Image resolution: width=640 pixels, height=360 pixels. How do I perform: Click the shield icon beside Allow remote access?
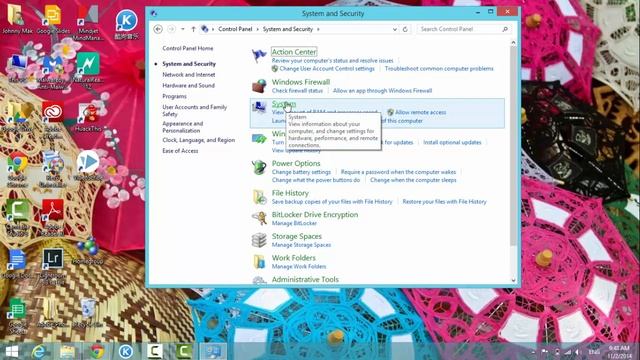click(x=390, y=112)
